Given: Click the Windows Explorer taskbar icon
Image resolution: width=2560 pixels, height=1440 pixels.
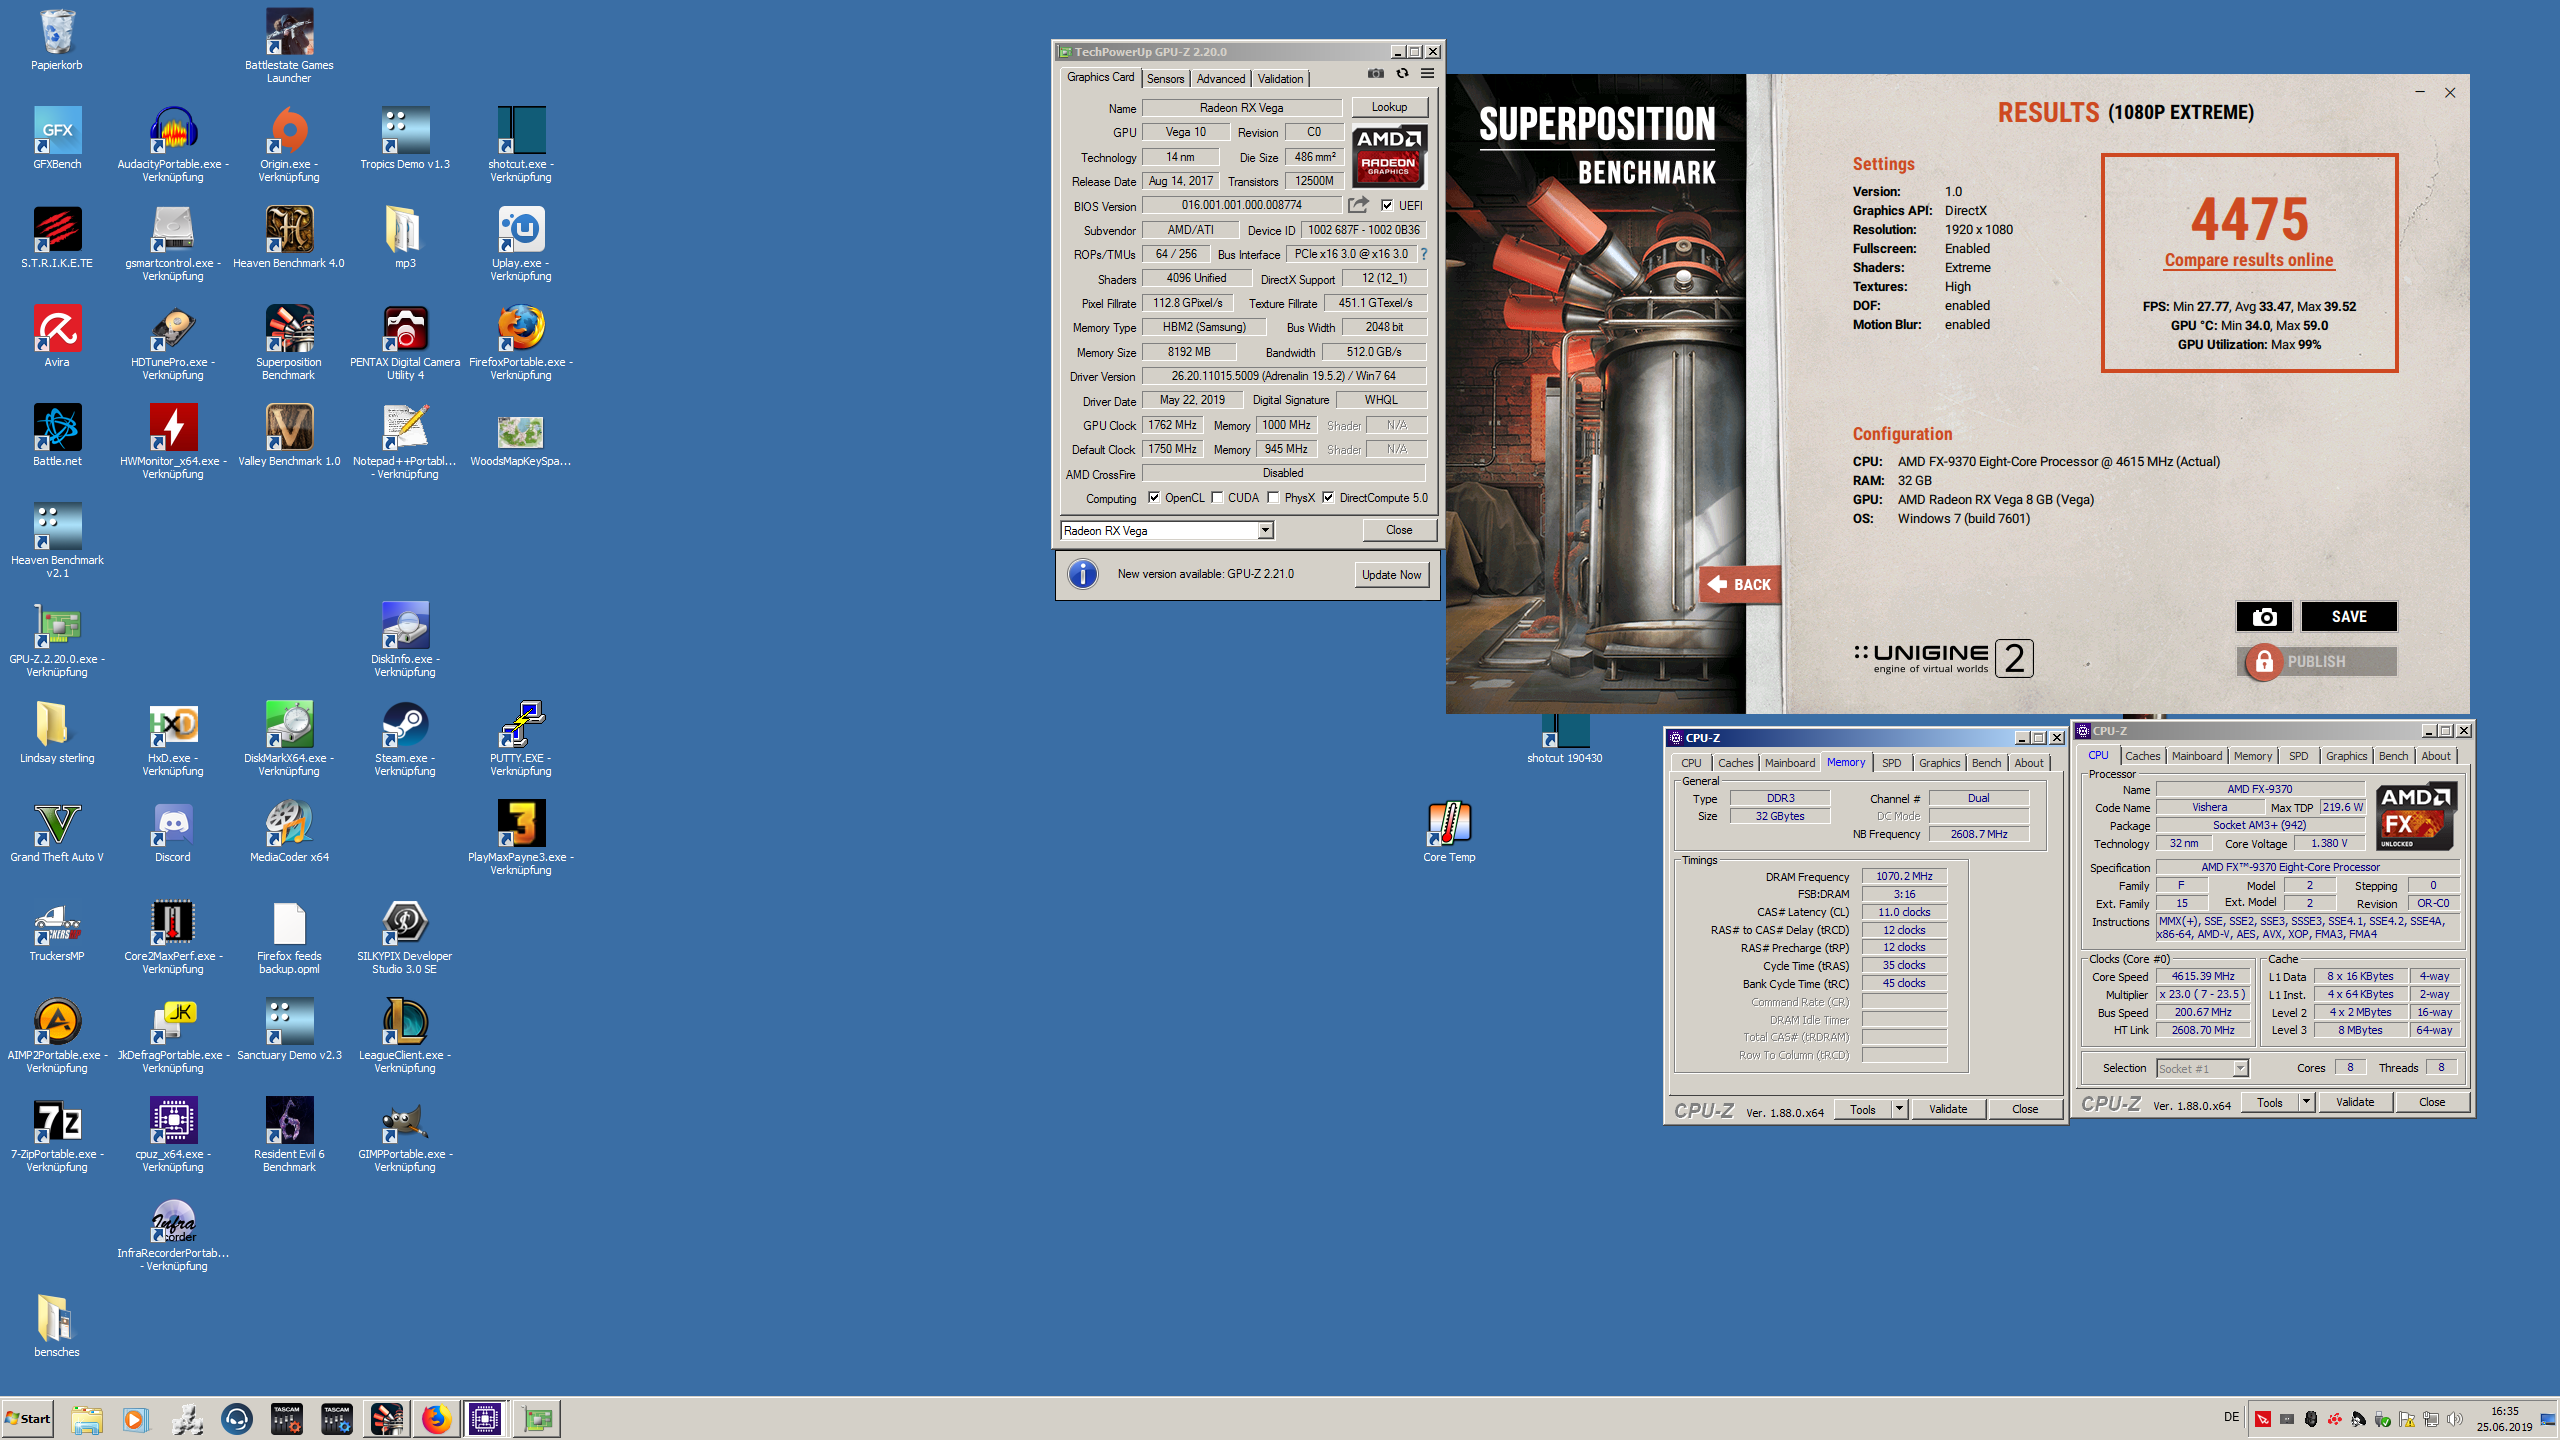Looking at the screenshot, I should pos(87,1419).
